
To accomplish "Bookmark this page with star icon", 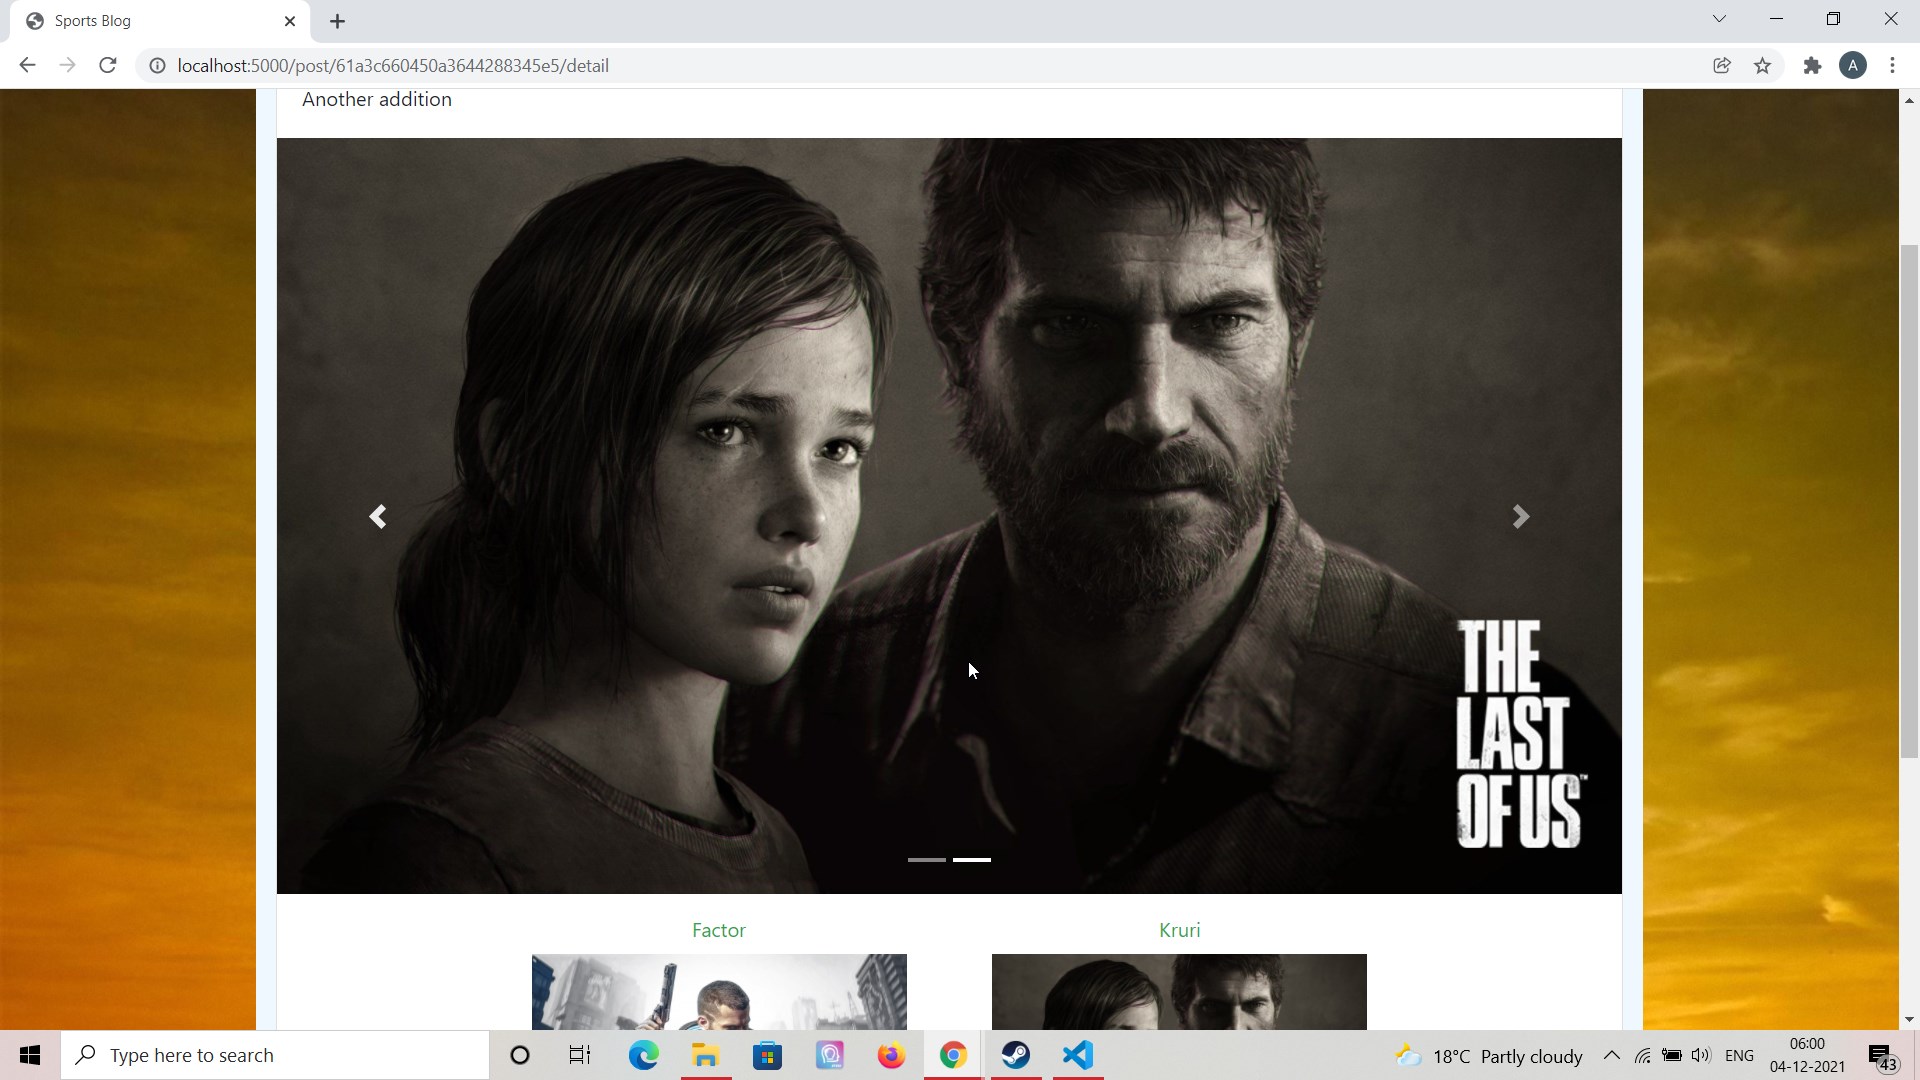I will click(x=1763, y=66).
